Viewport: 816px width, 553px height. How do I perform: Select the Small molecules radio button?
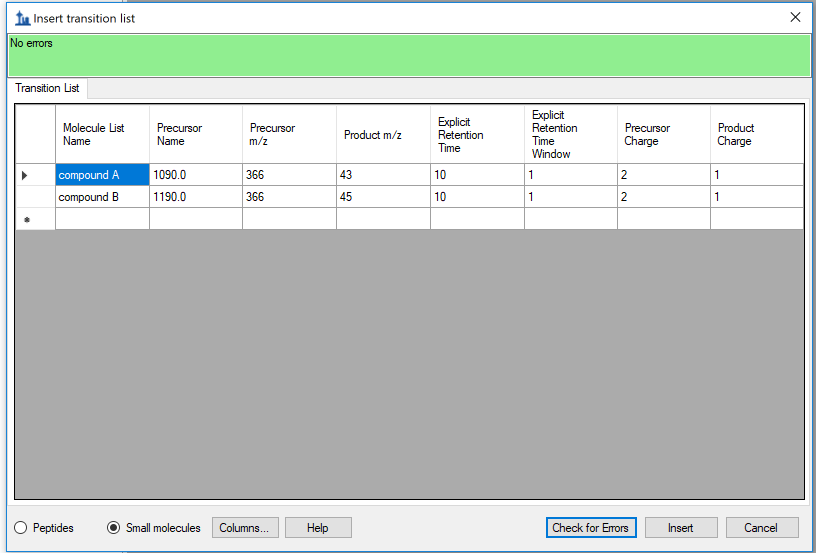click(114, 528)
